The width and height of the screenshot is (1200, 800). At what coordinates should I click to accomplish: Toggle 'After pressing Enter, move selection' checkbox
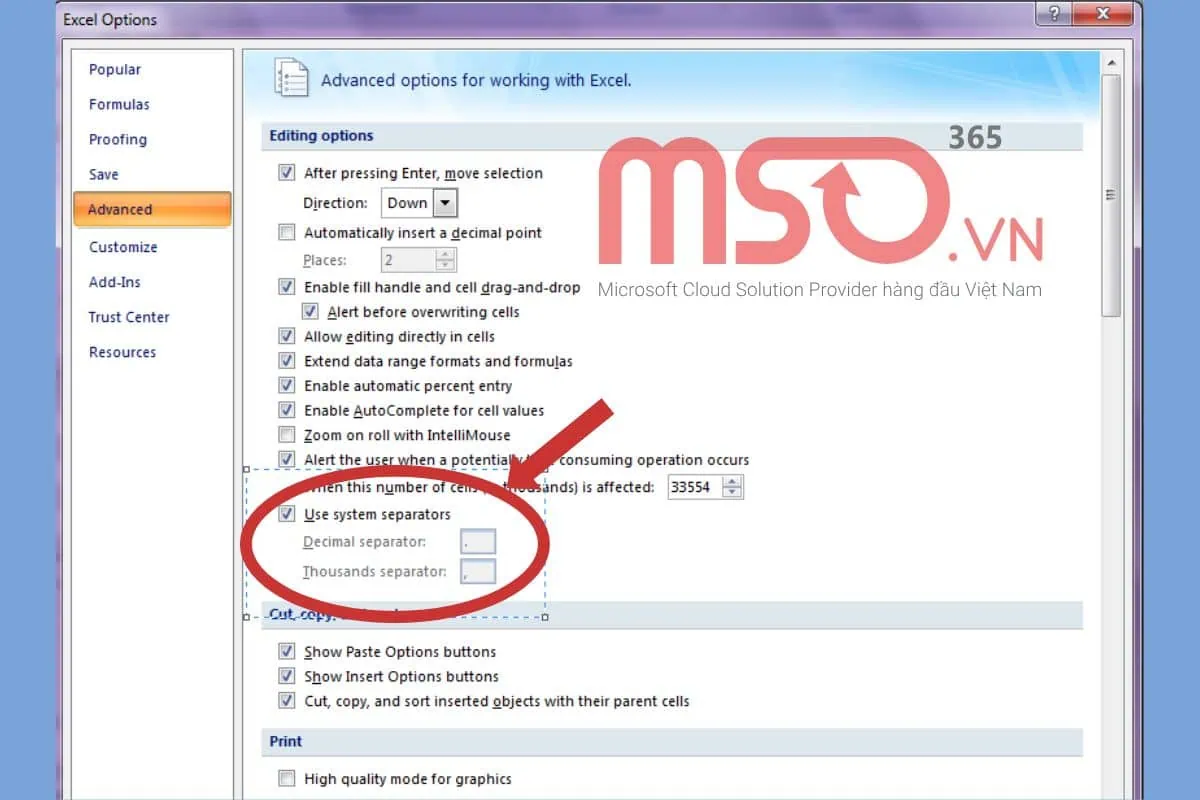click(287, 173)
